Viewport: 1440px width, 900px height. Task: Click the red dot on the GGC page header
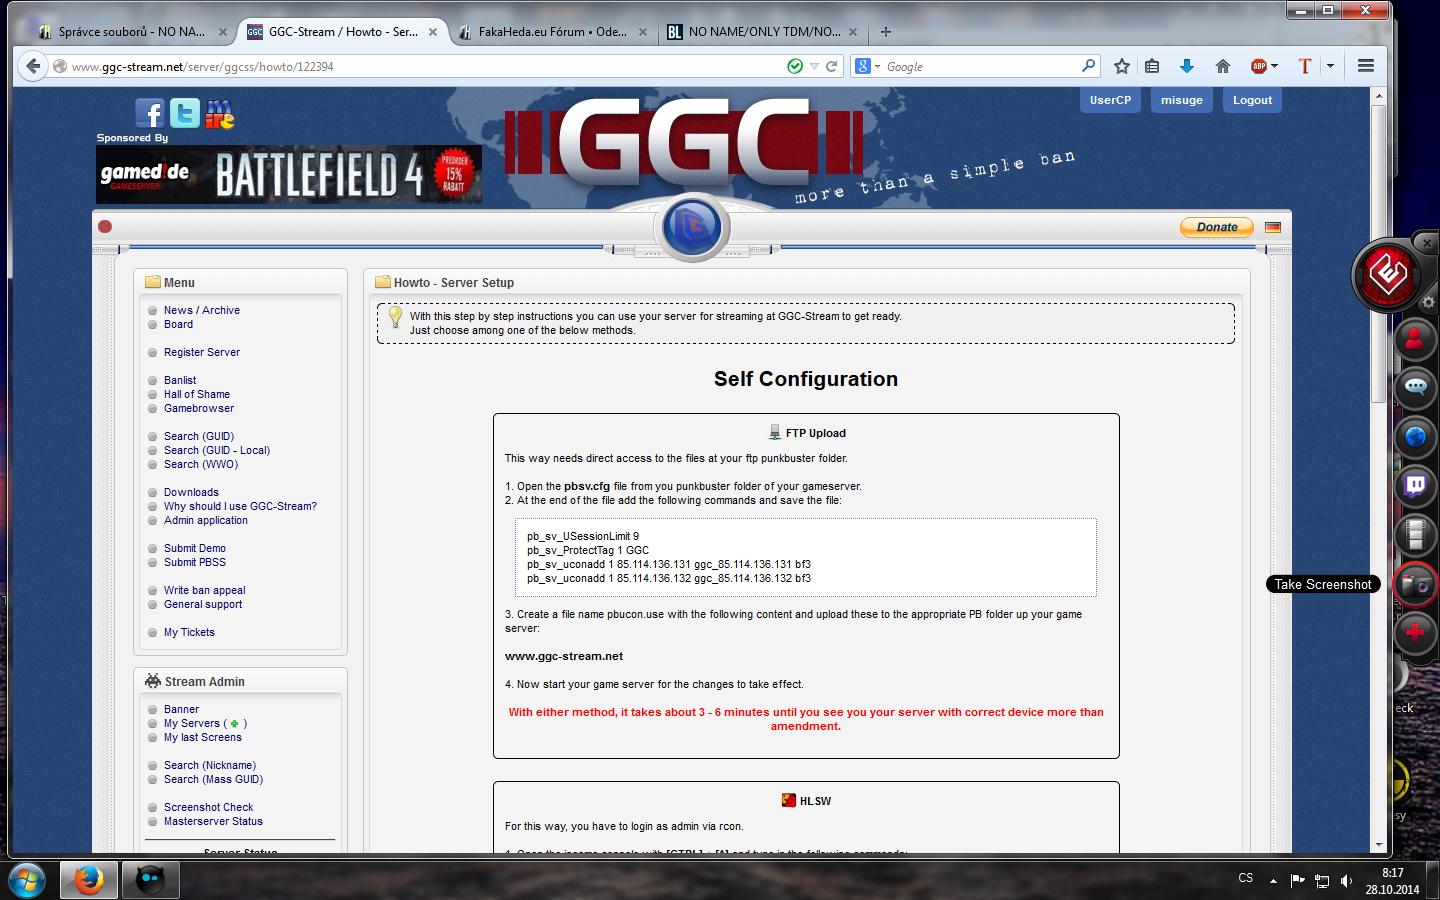[x=105, y=227]
